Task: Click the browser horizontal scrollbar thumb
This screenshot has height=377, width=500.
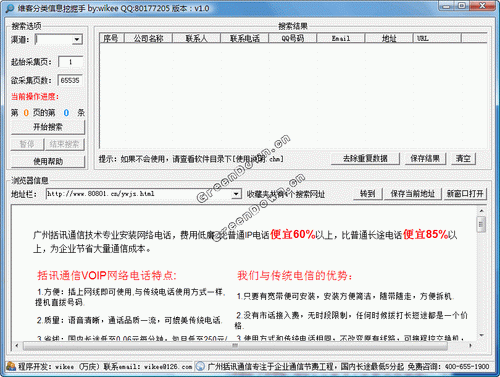Action: [x=235, y=346]
